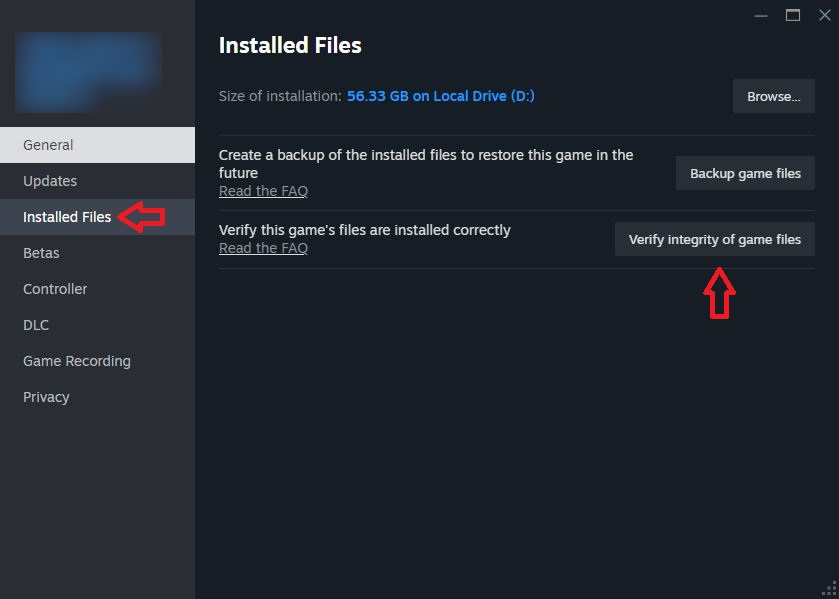Close the properties window

click(x=823, y=15)
